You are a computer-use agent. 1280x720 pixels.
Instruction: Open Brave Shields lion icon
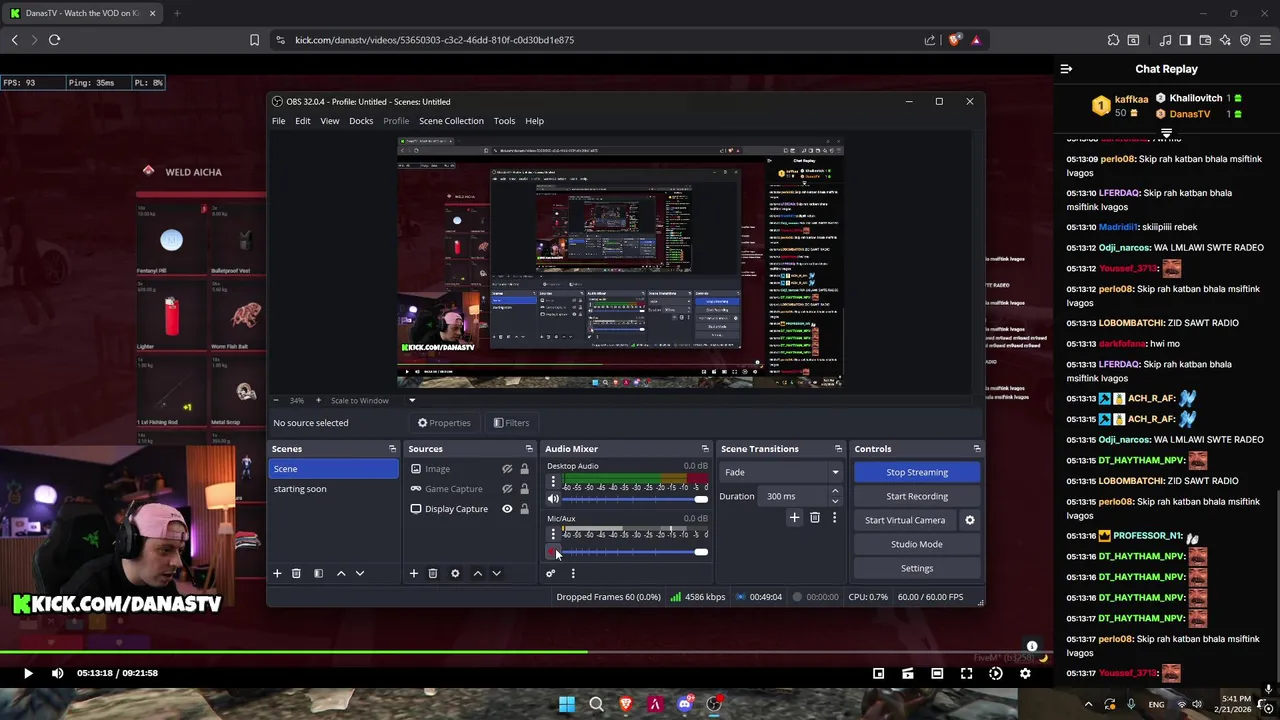(x=955, y=40)
